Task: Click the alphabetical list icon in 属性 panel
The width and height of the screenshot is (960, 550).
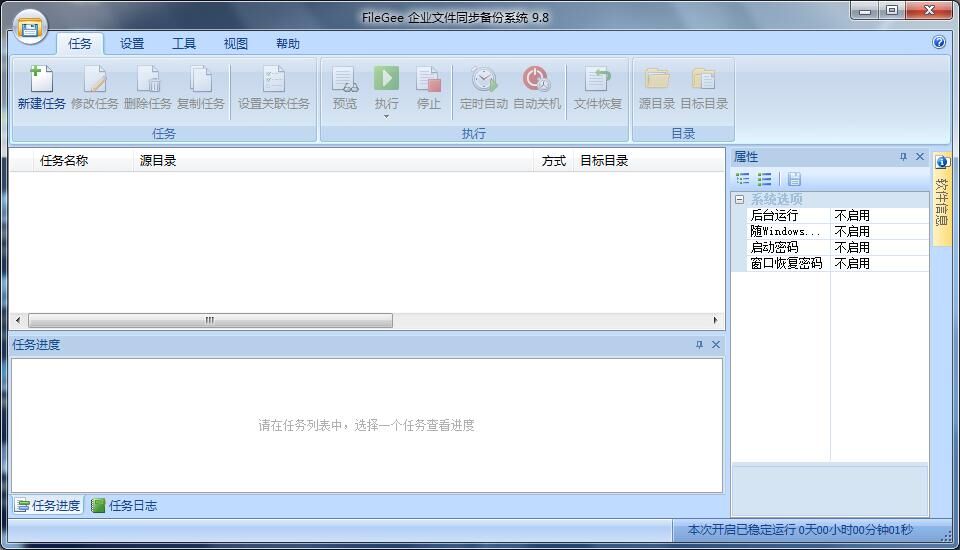Action: point(764,179)
